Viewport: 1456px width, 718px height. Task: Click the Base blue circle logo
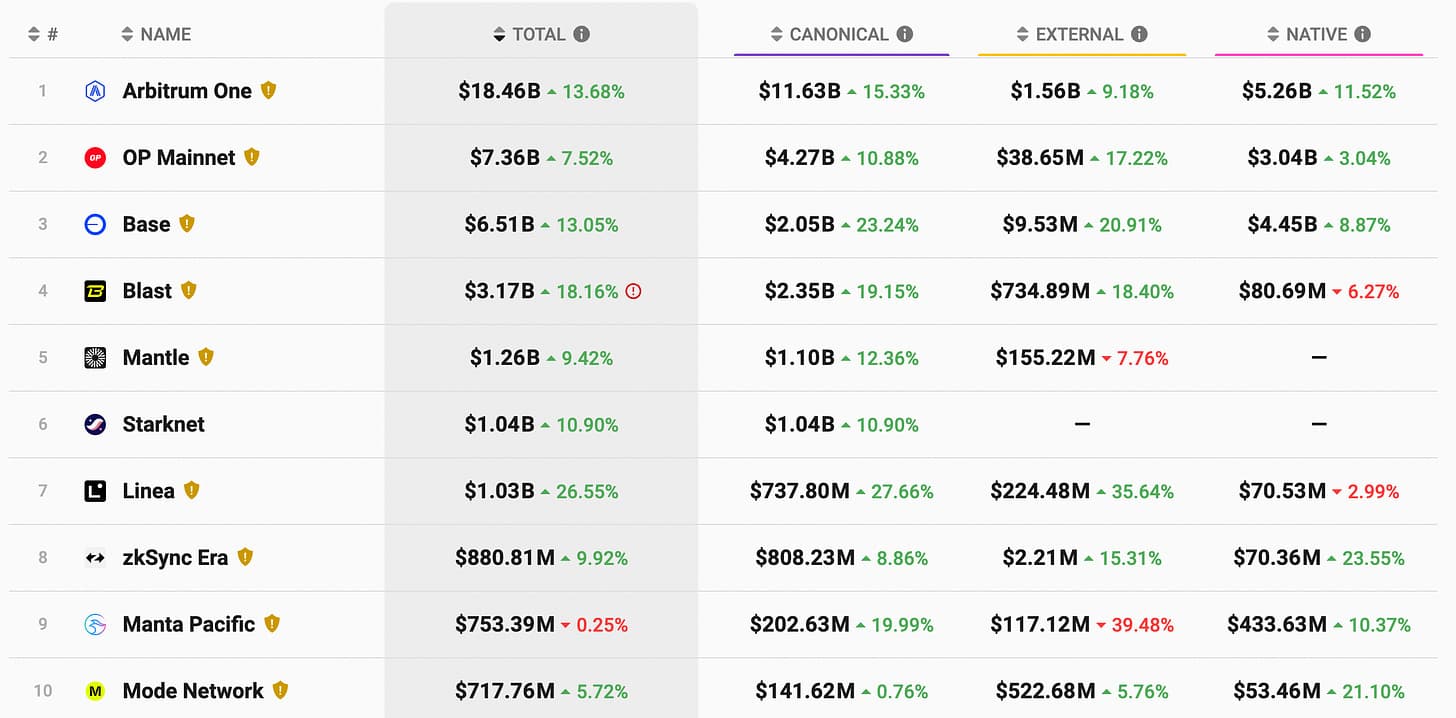pyautogui.click(x=95, y=224)
